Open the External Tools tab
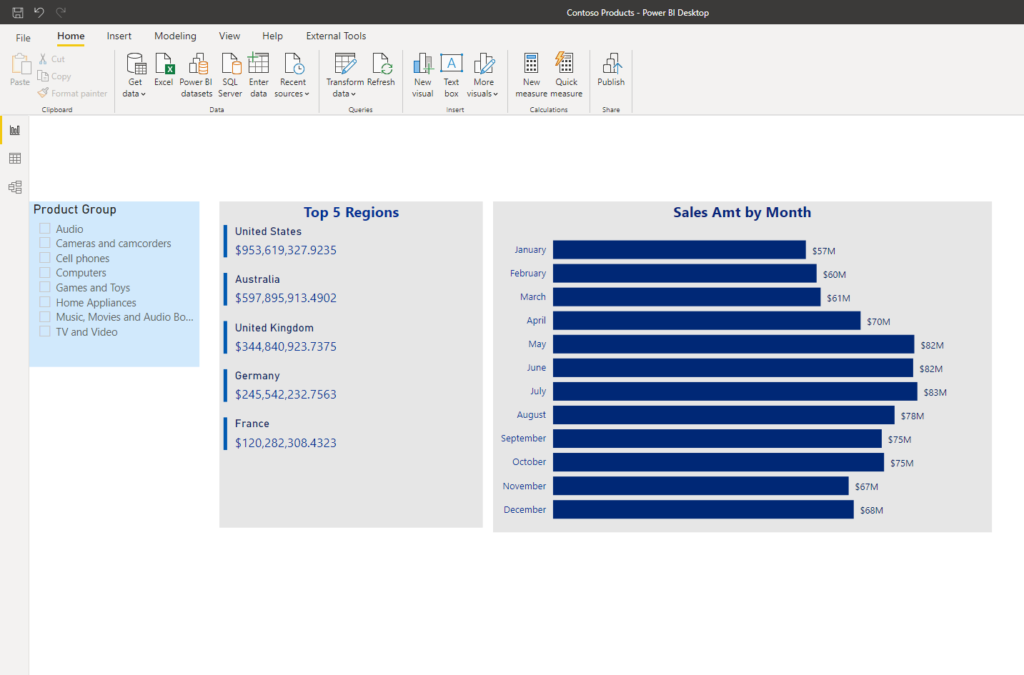Screen dimensions: 1024x675 click(x=336, y=36)
